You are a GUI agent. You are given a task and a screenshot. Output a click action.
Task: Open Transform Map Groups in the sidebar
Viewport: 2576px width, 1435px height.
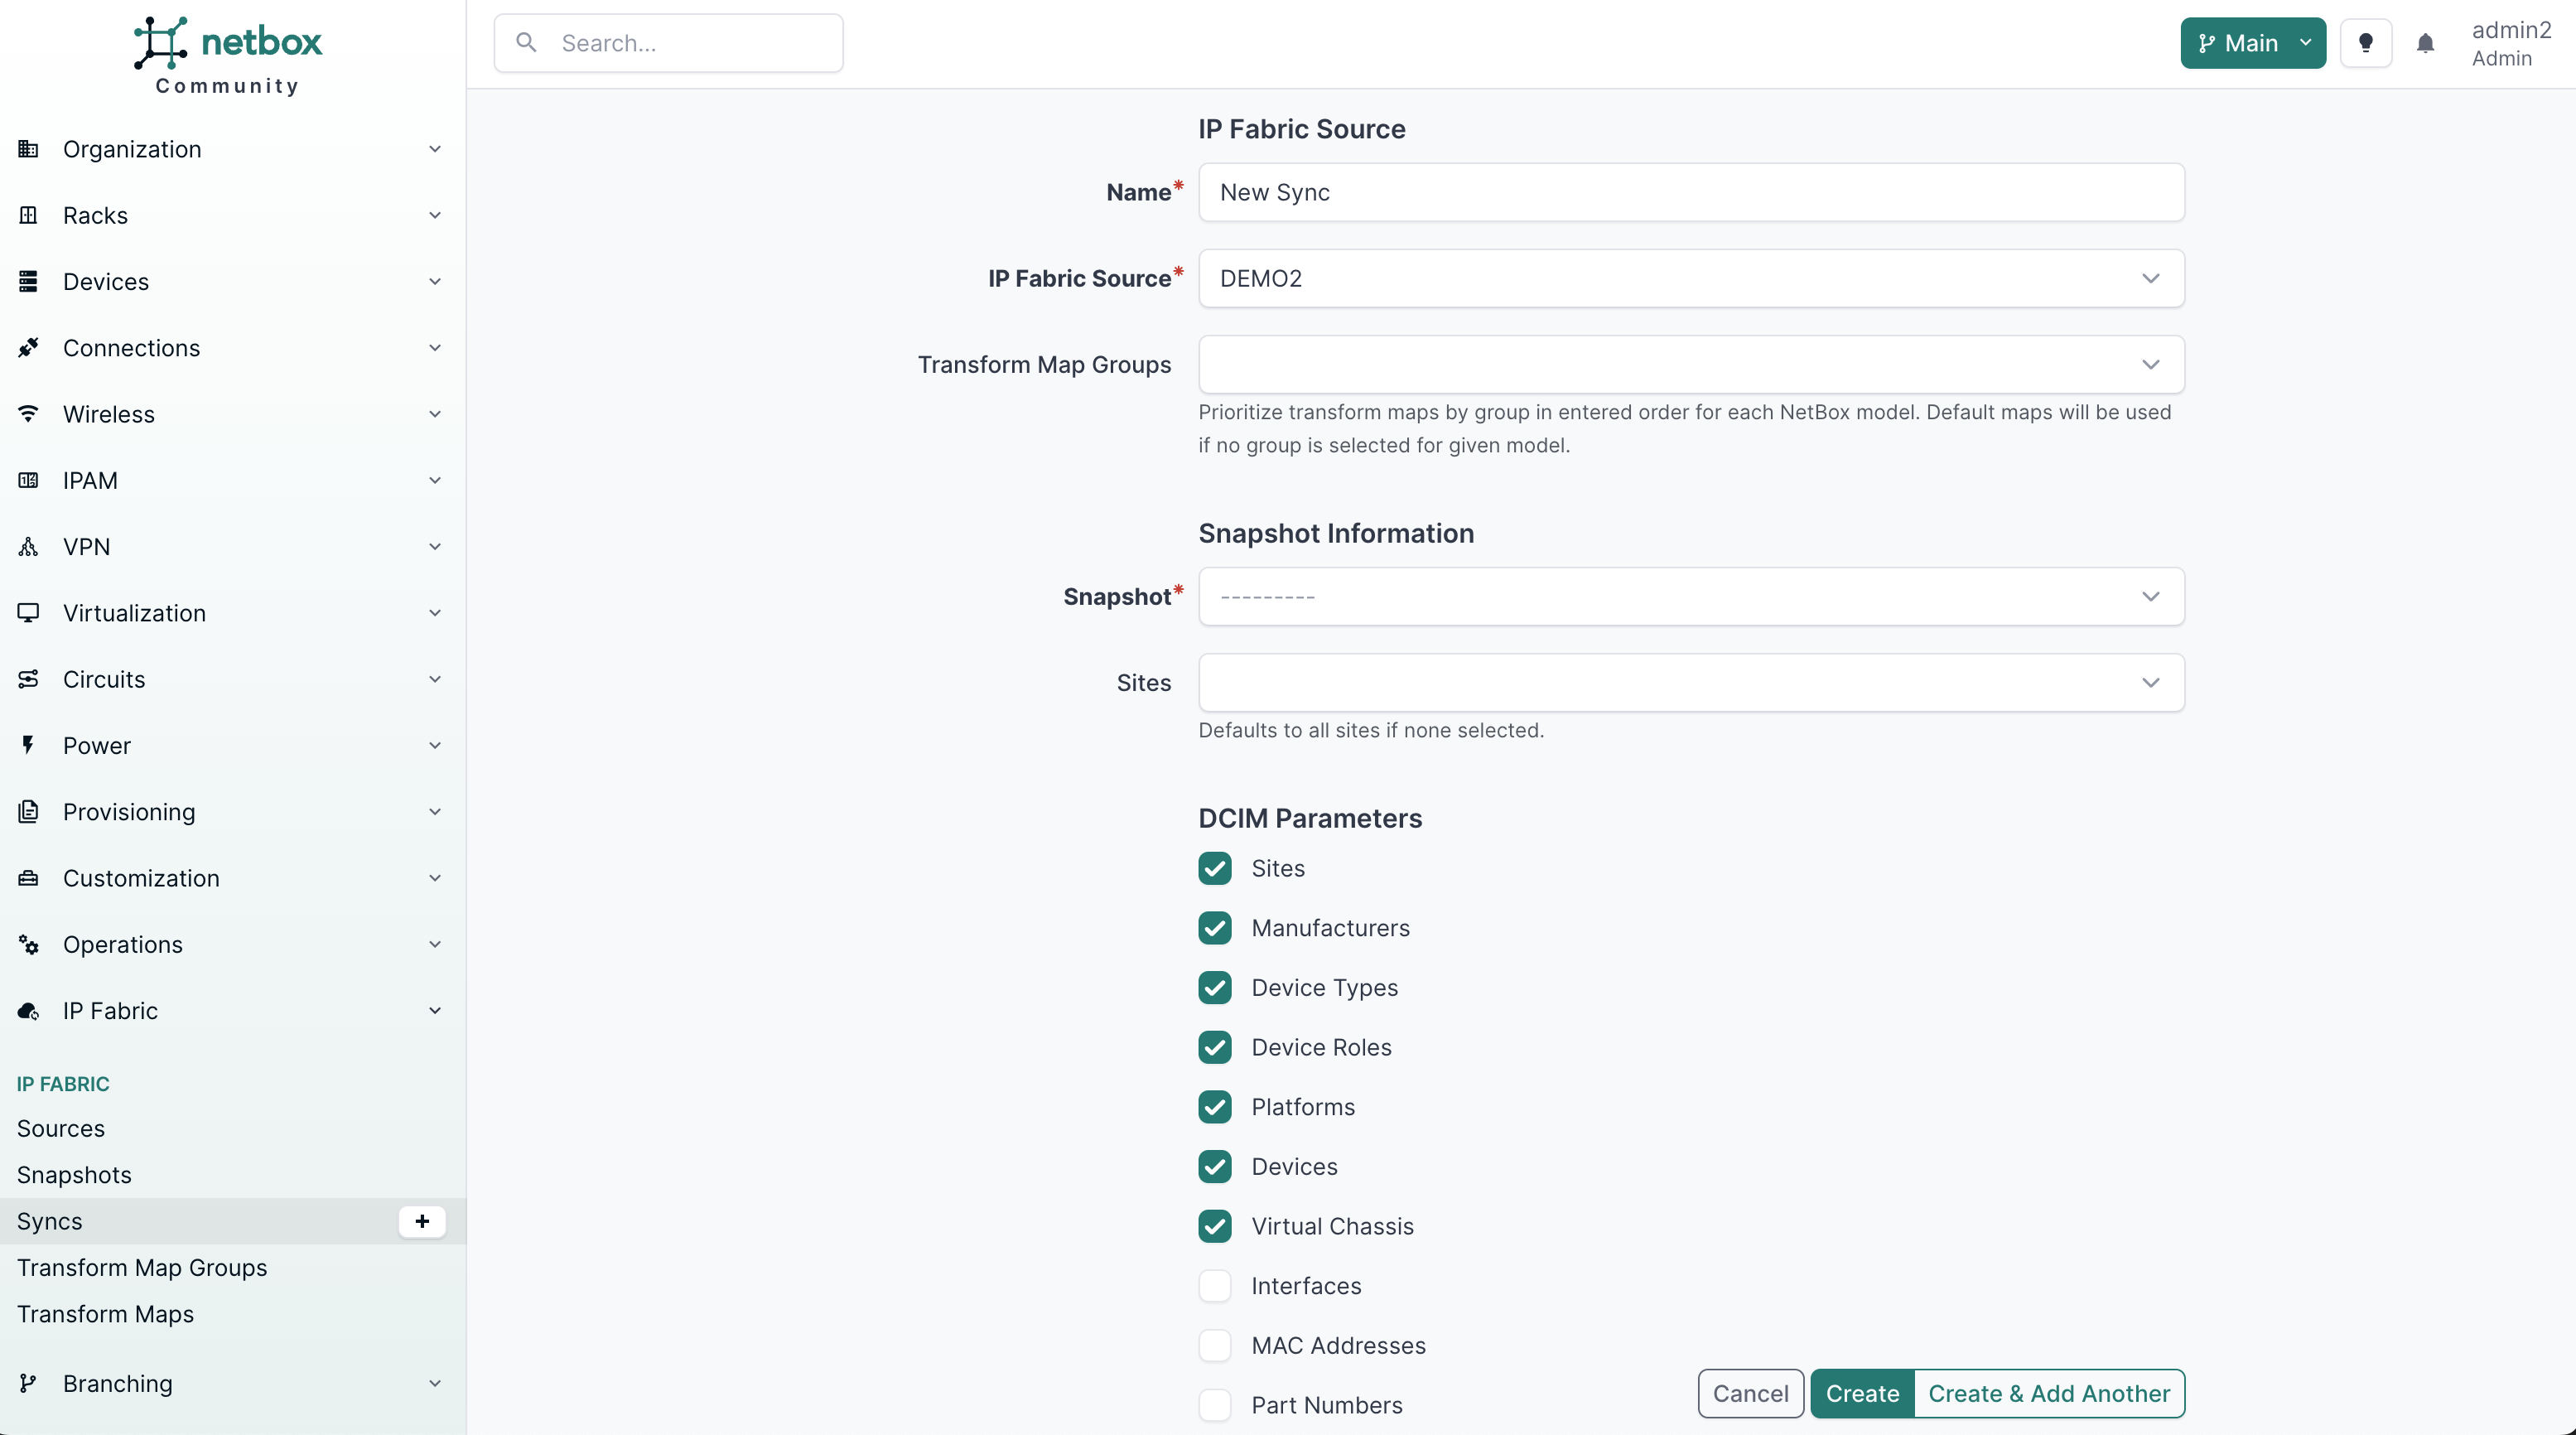point(142,1268)
